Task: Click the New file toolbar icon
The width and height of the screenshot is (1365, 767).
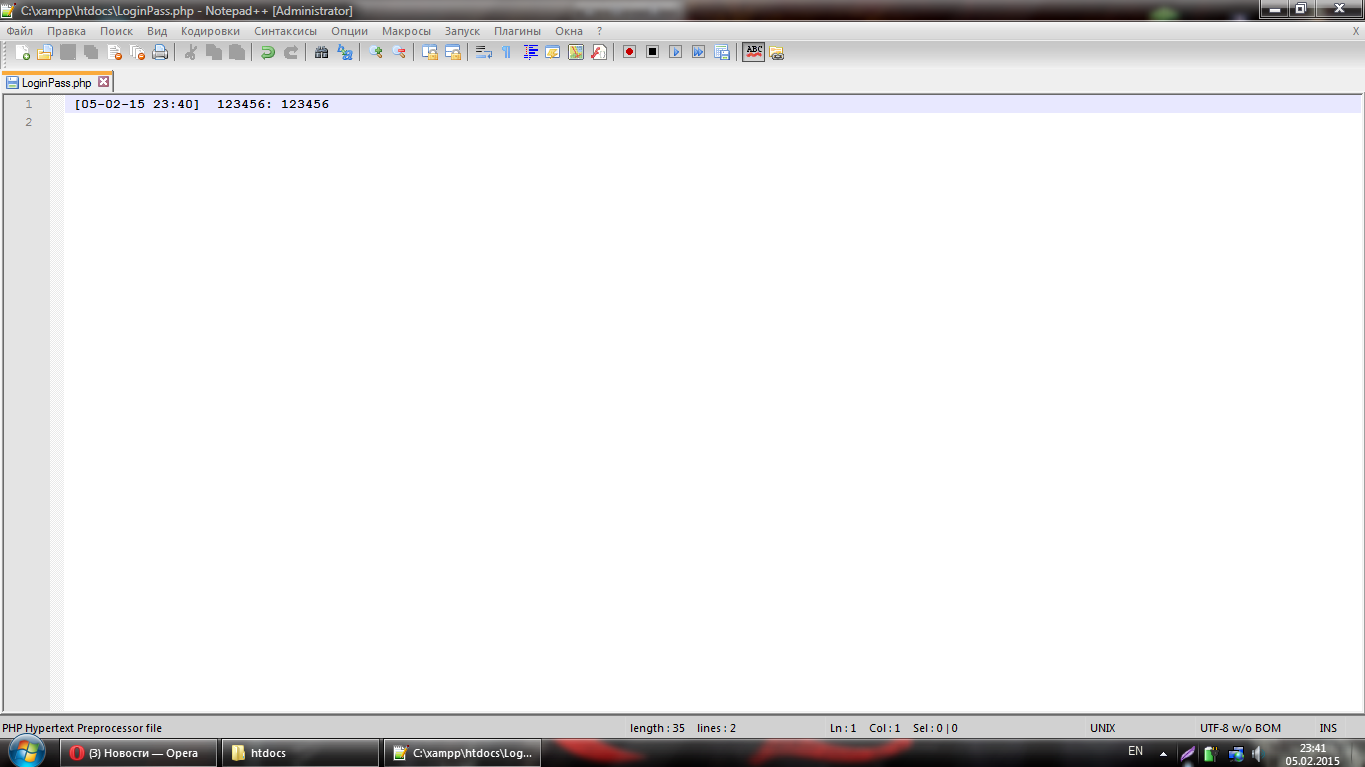Action: click(x=22, y=52)
